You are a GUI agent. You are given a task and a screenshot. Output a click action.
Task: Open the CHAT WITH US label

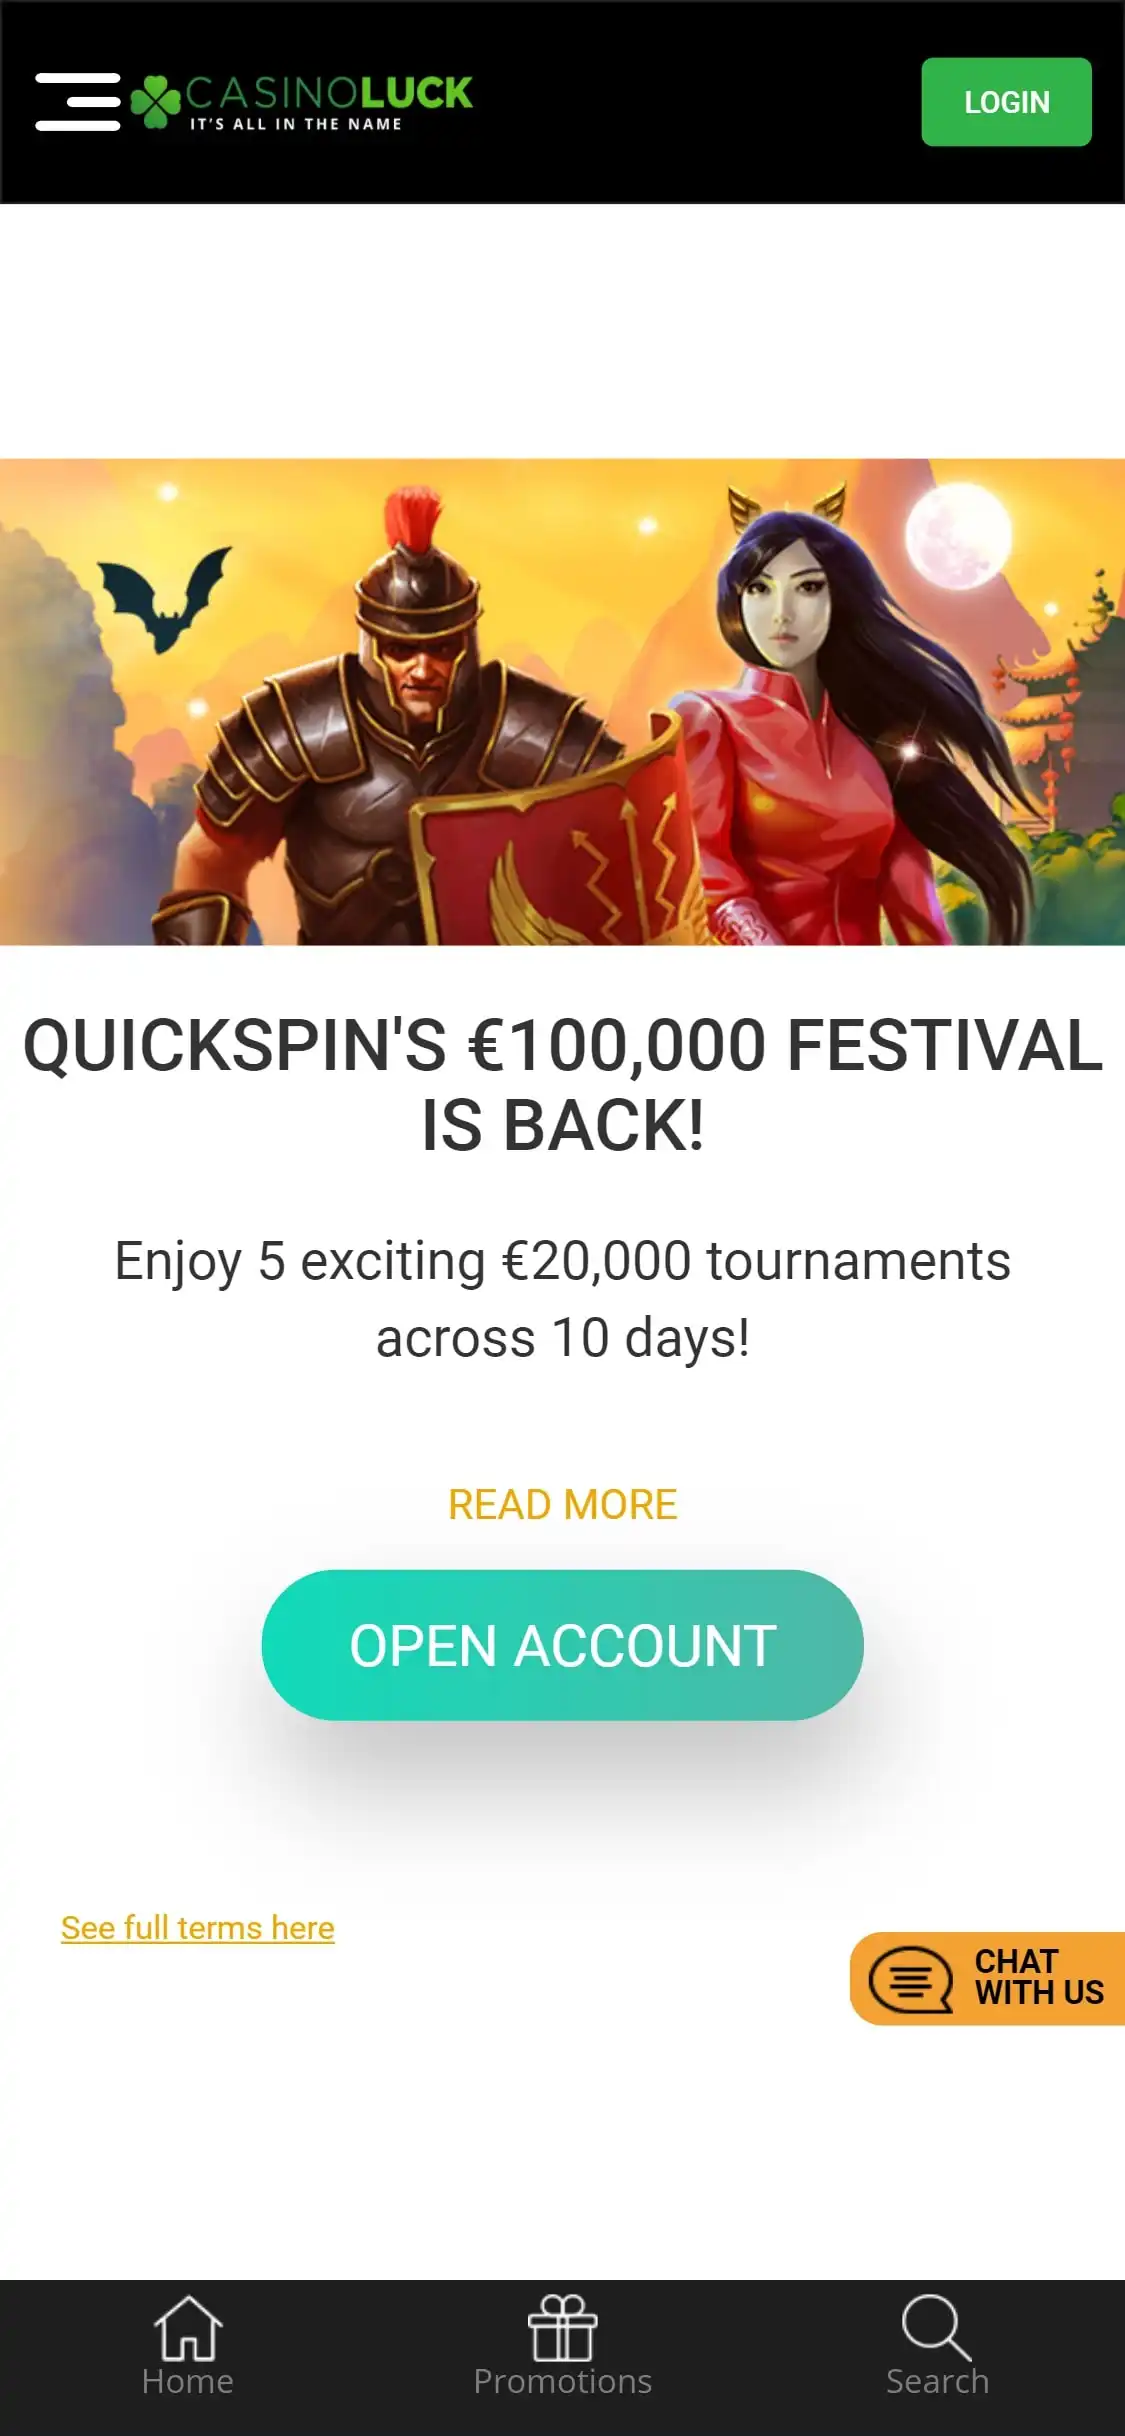pyautogui.click(x=1039, y=1977)
